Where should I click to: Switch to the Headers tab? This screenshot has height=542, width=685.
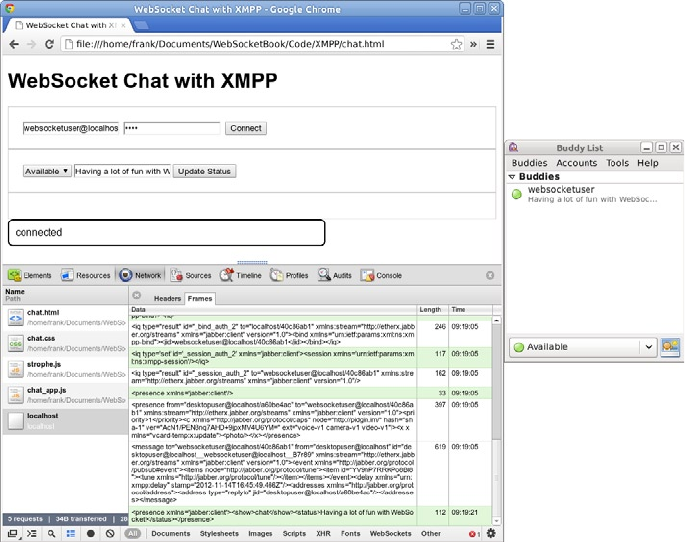point(167,298)
